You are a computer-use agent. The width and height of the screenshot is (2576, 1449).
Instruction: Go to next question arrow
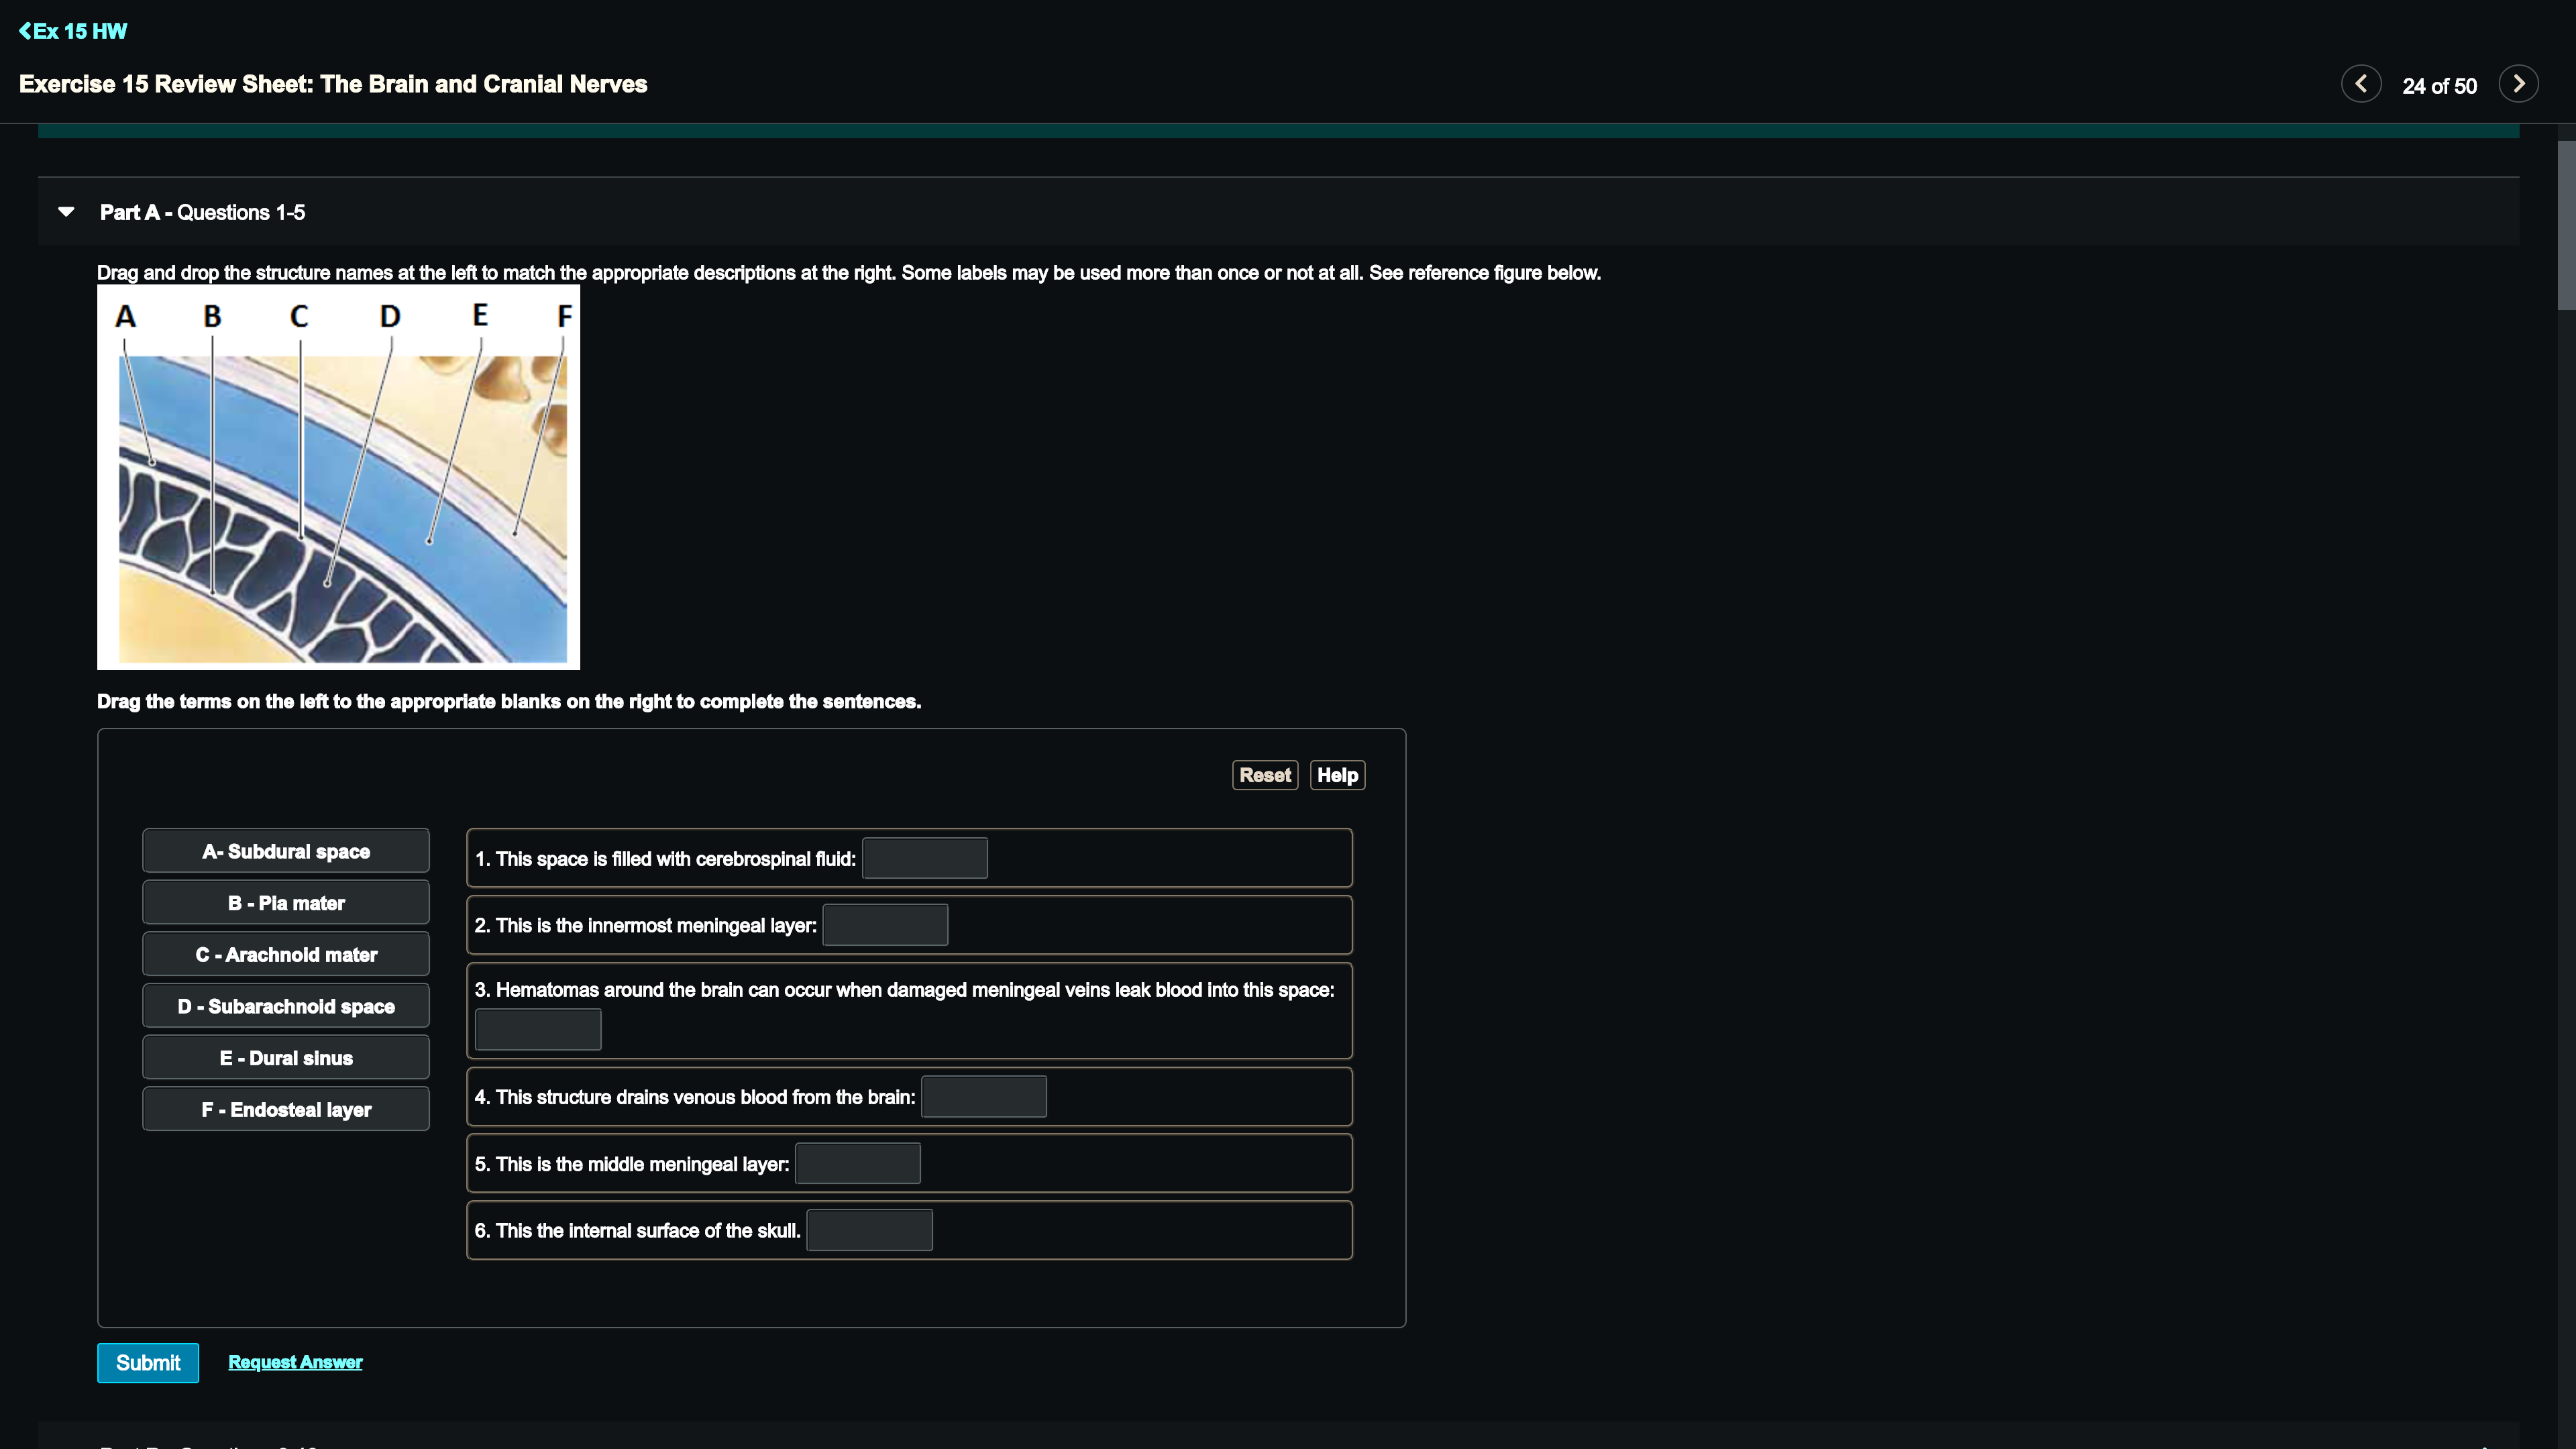pyautogui.click(x=2518, y=84)
